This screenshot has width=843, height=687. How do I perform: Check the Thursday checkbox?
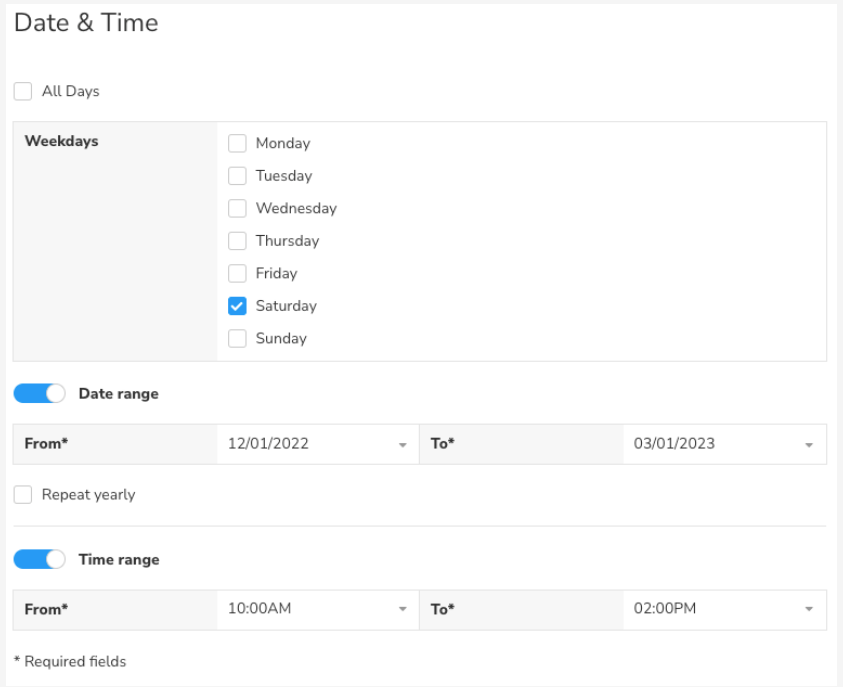237,241
